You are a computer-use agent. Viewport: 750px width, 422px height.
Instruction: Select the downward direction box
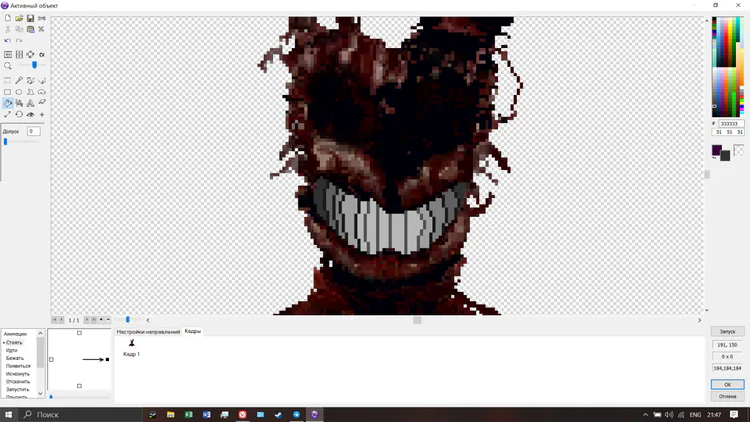(x=79, y=386)
